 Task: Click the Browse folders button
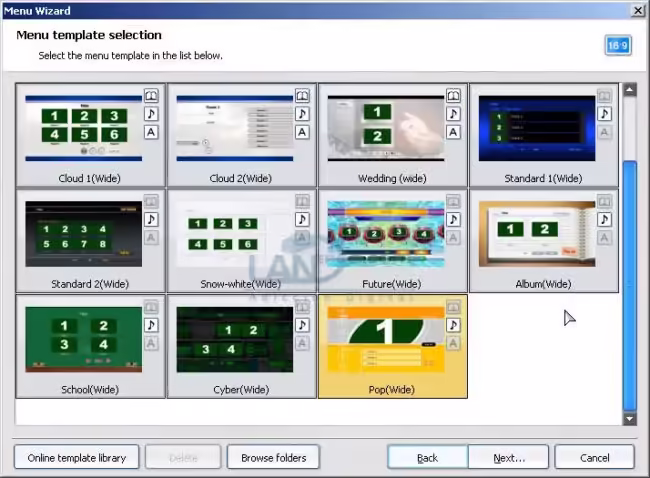point(274,457)
